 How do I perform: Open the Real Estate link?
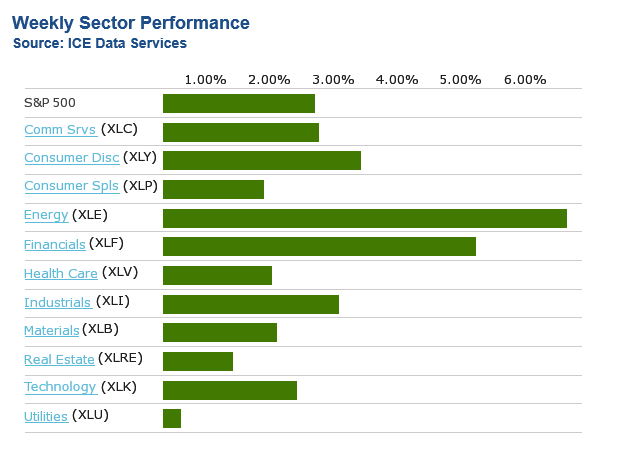point(59,360)
